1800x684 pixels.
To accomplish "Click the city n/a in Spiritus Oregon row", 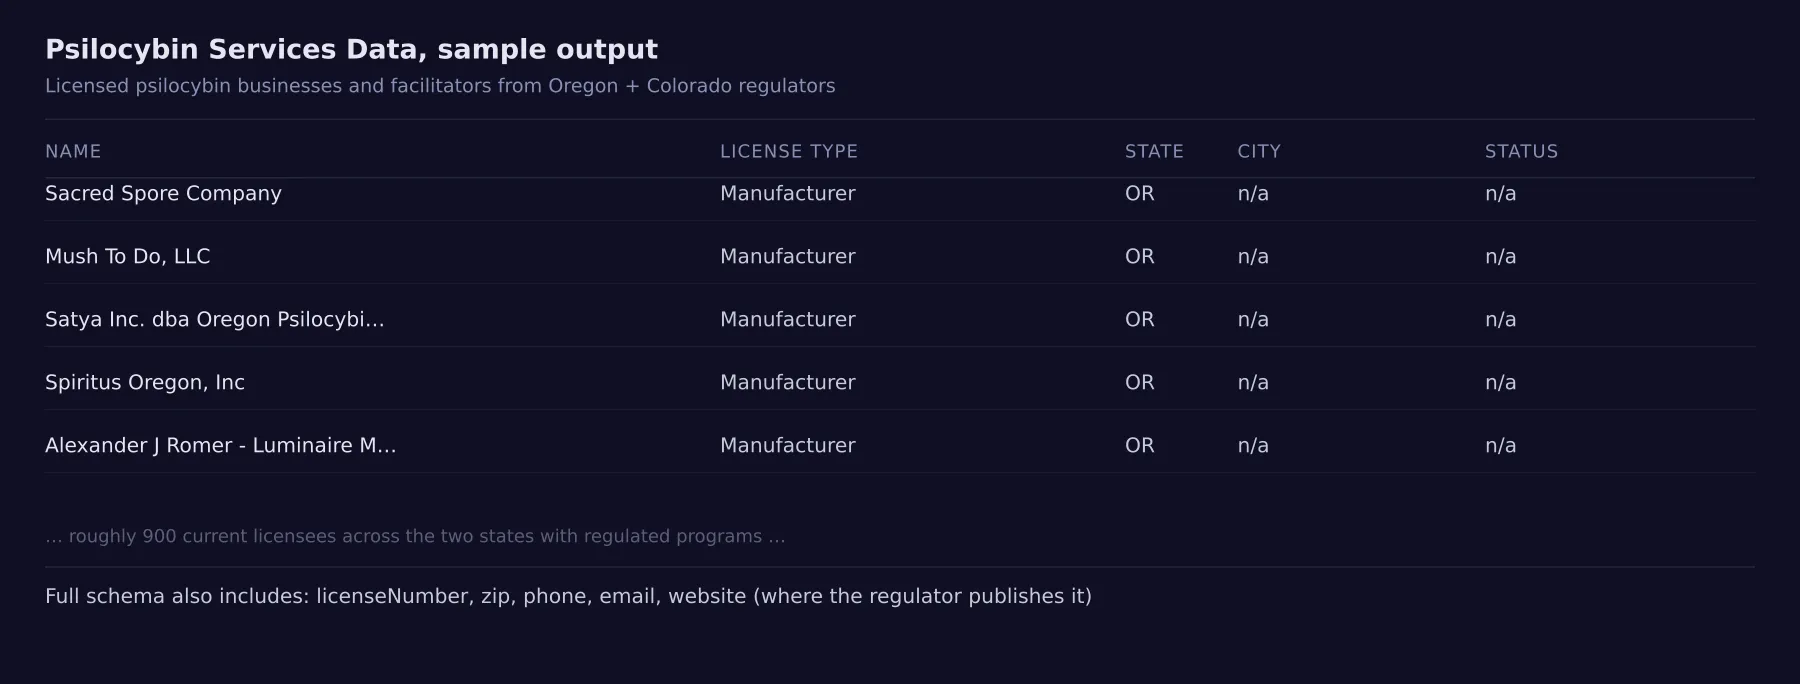I will (1253, 382).
